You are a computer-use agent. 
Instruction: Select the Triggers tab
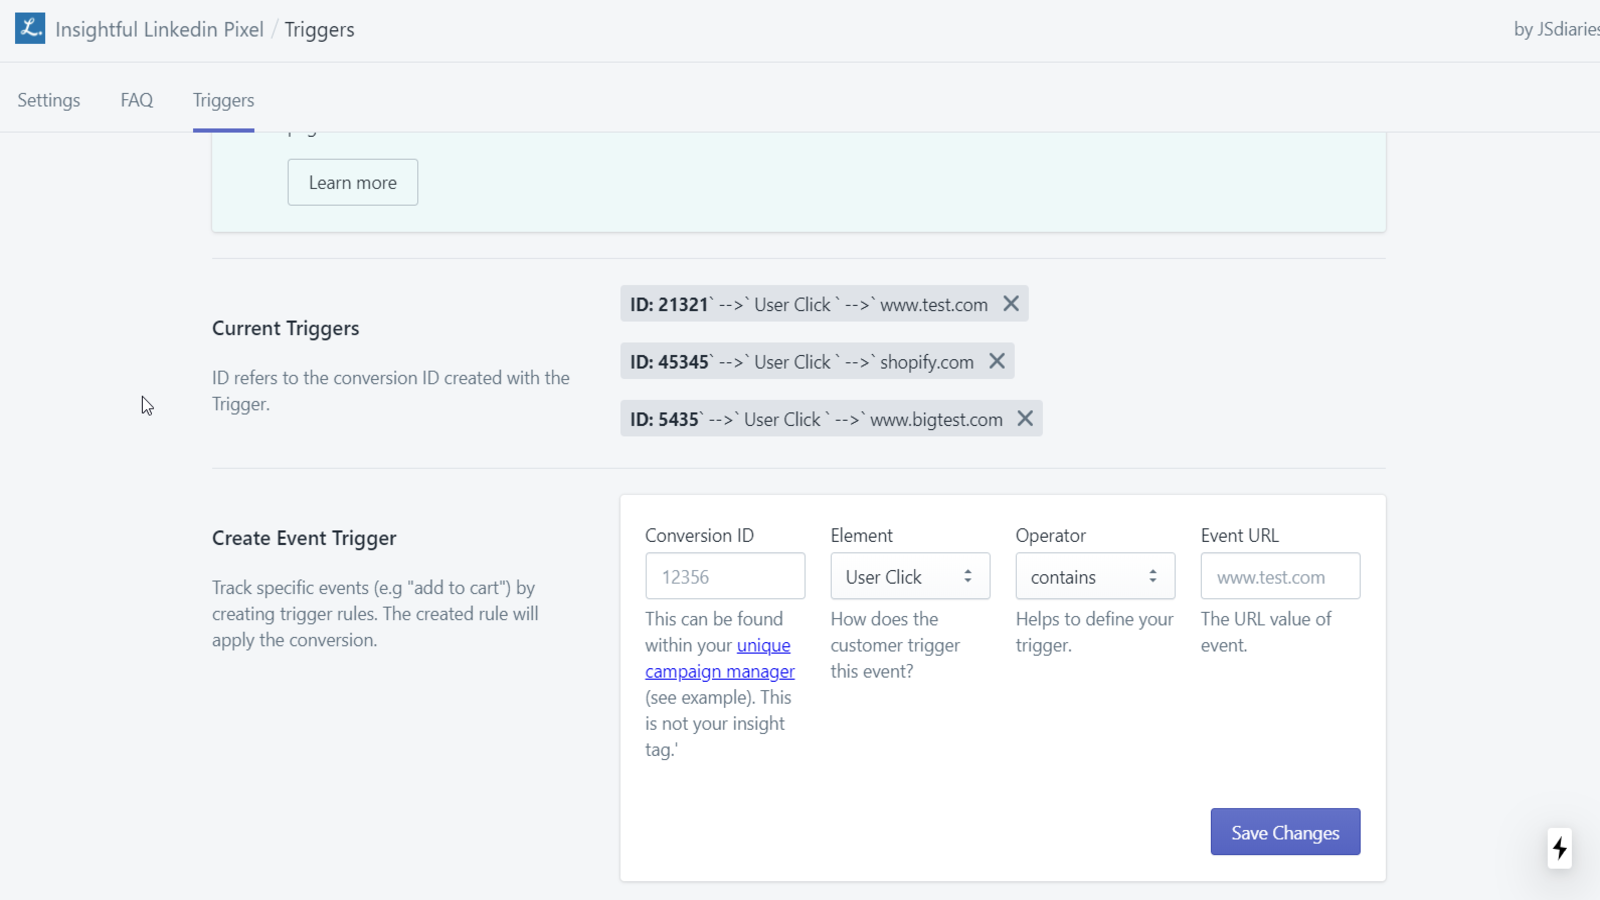click(224, 100)
